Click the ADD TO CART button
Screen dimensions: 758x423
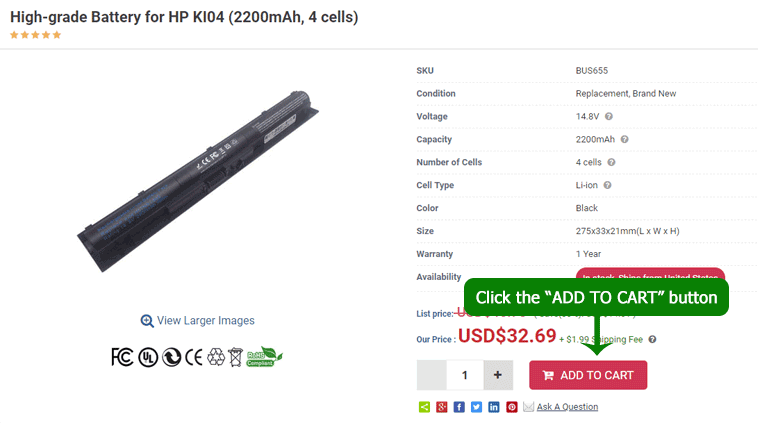click(x=588, y=375)
